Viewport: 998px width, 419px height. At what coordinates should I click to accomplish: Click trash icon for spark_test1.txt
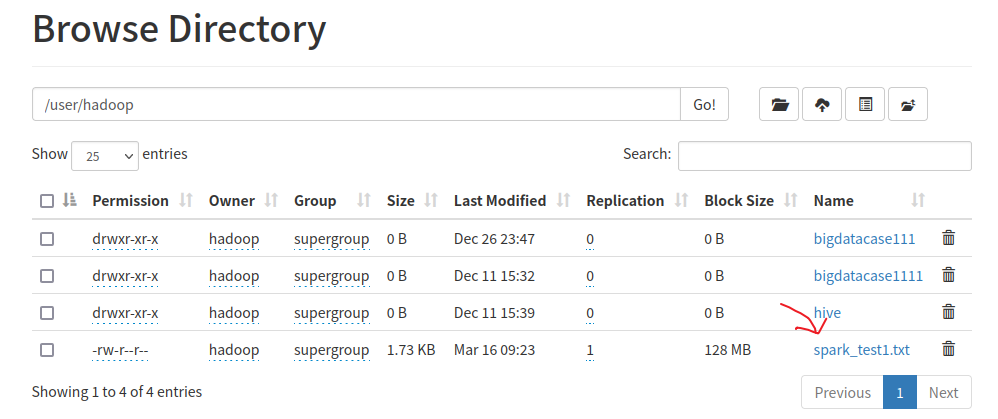(x=949, y=349)
